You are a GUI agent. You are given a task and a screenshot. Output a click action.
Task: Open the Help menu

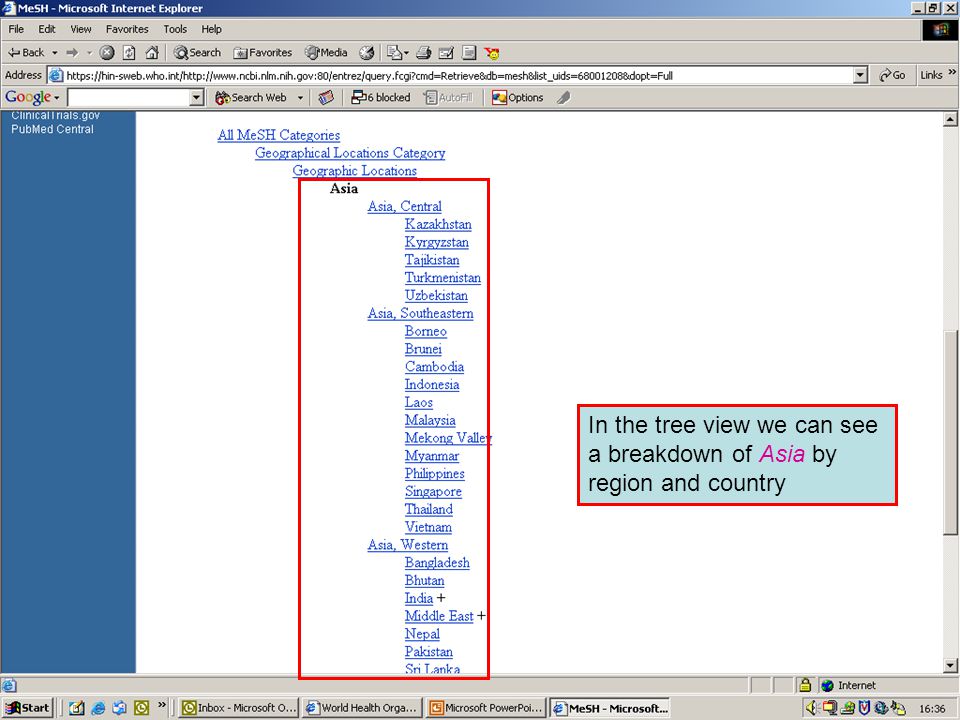211,29
